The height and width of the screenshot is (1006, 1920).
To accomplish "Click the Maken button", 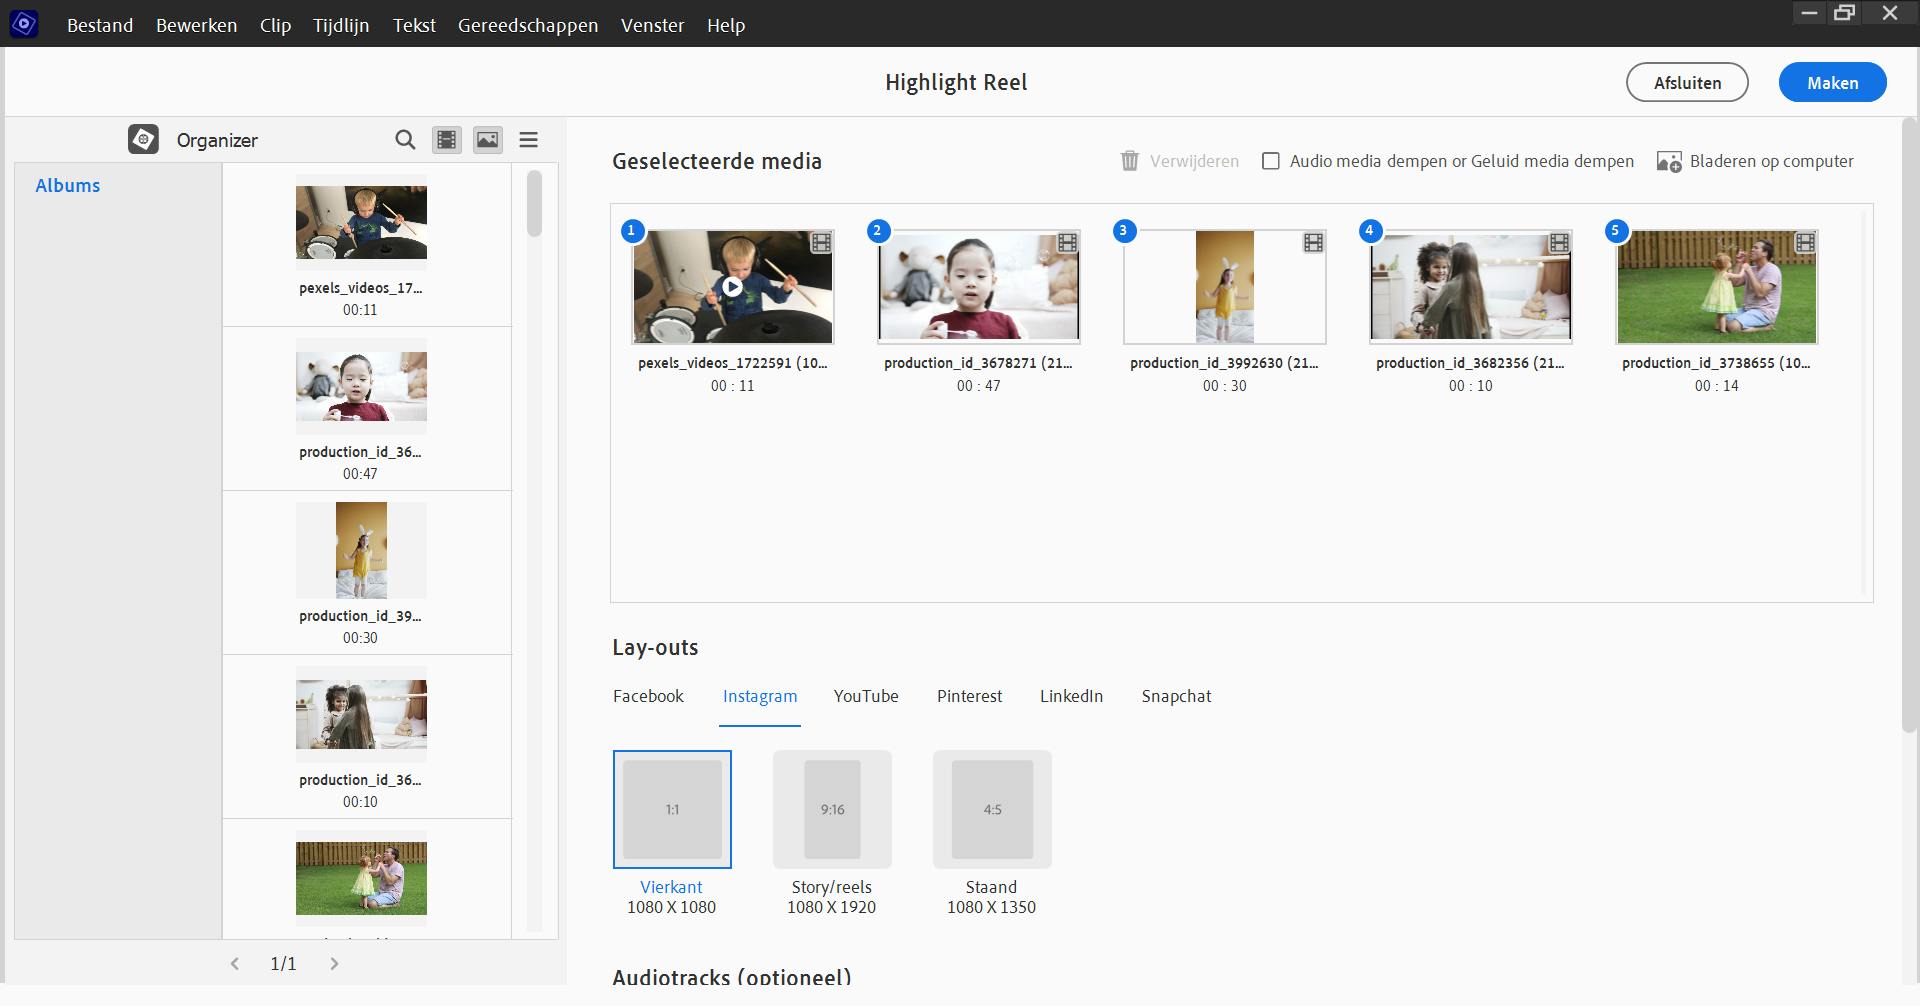I will [x=1833, y=83].
